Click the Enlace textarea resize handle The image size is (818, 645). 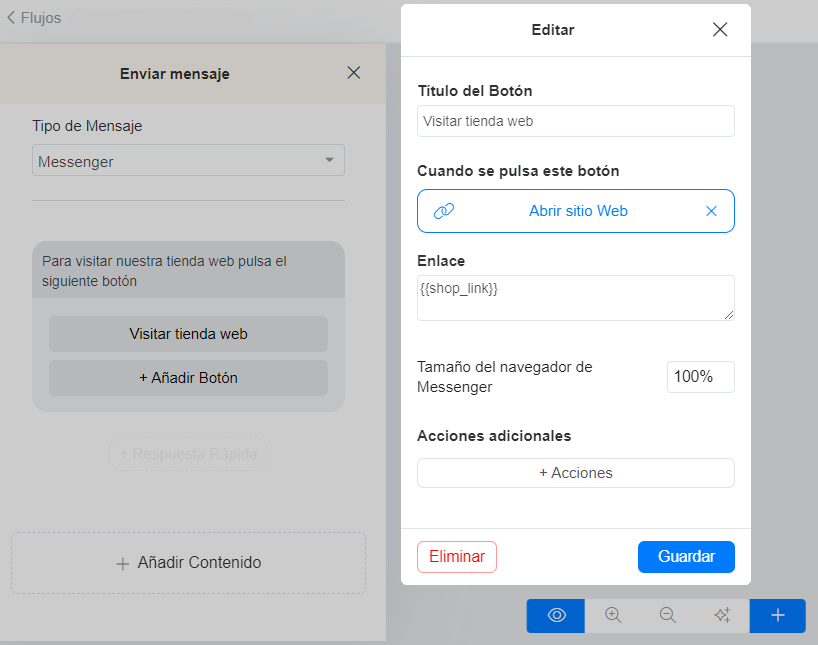[729, 315]
